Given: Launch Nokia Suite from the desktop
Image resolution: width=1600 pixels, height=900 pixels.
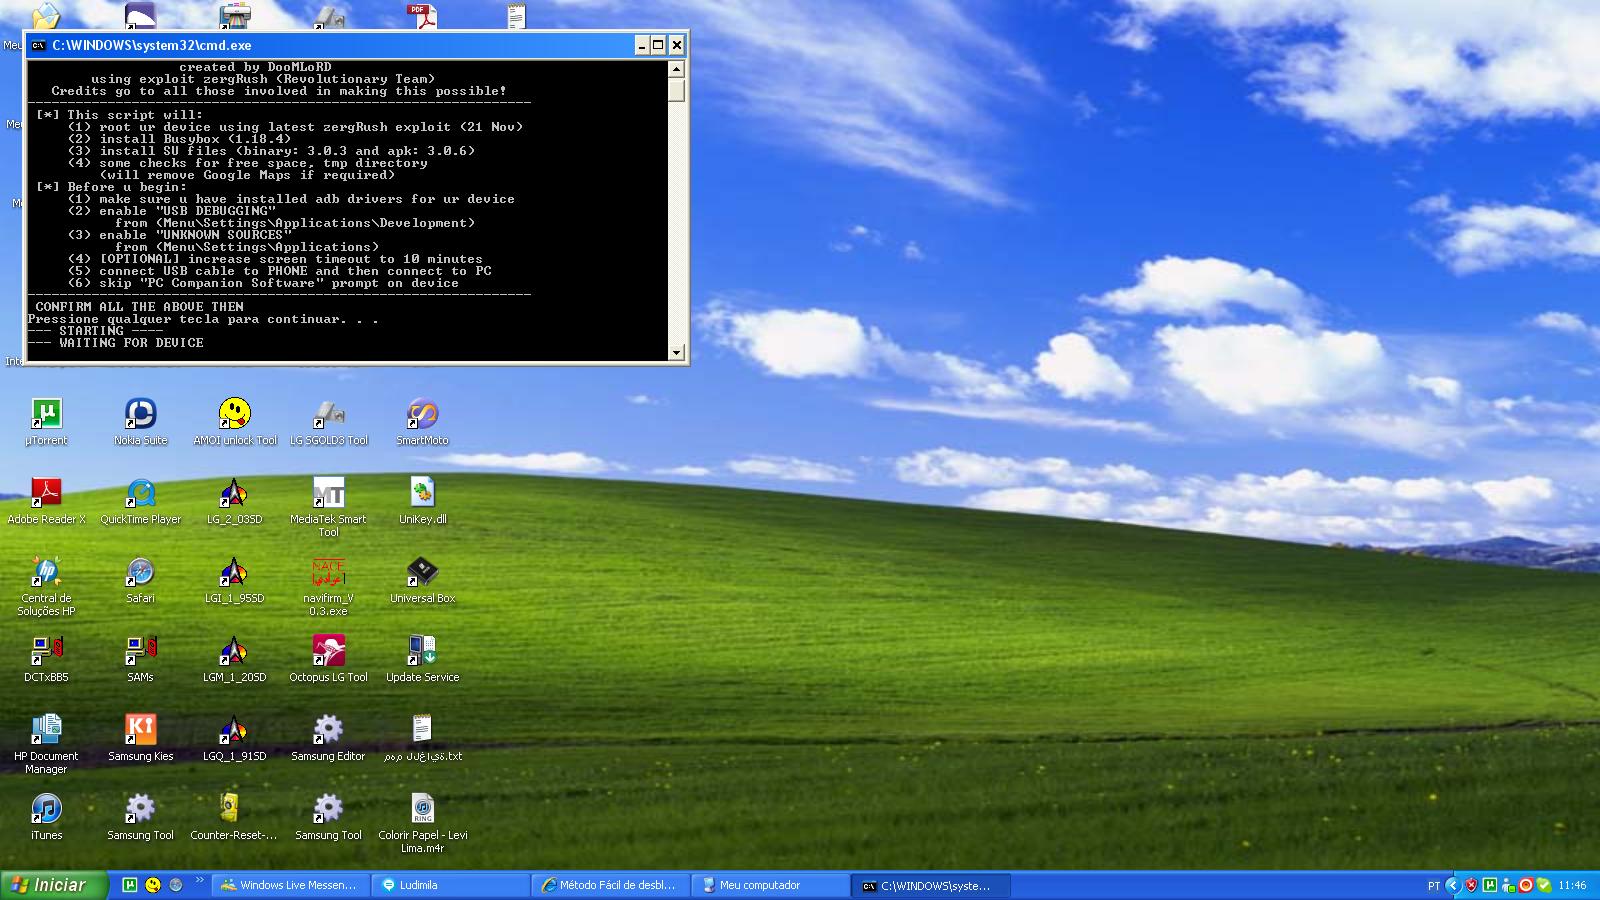Looking at the screenshot, I should pyautogui.click(x=140, y=421).
